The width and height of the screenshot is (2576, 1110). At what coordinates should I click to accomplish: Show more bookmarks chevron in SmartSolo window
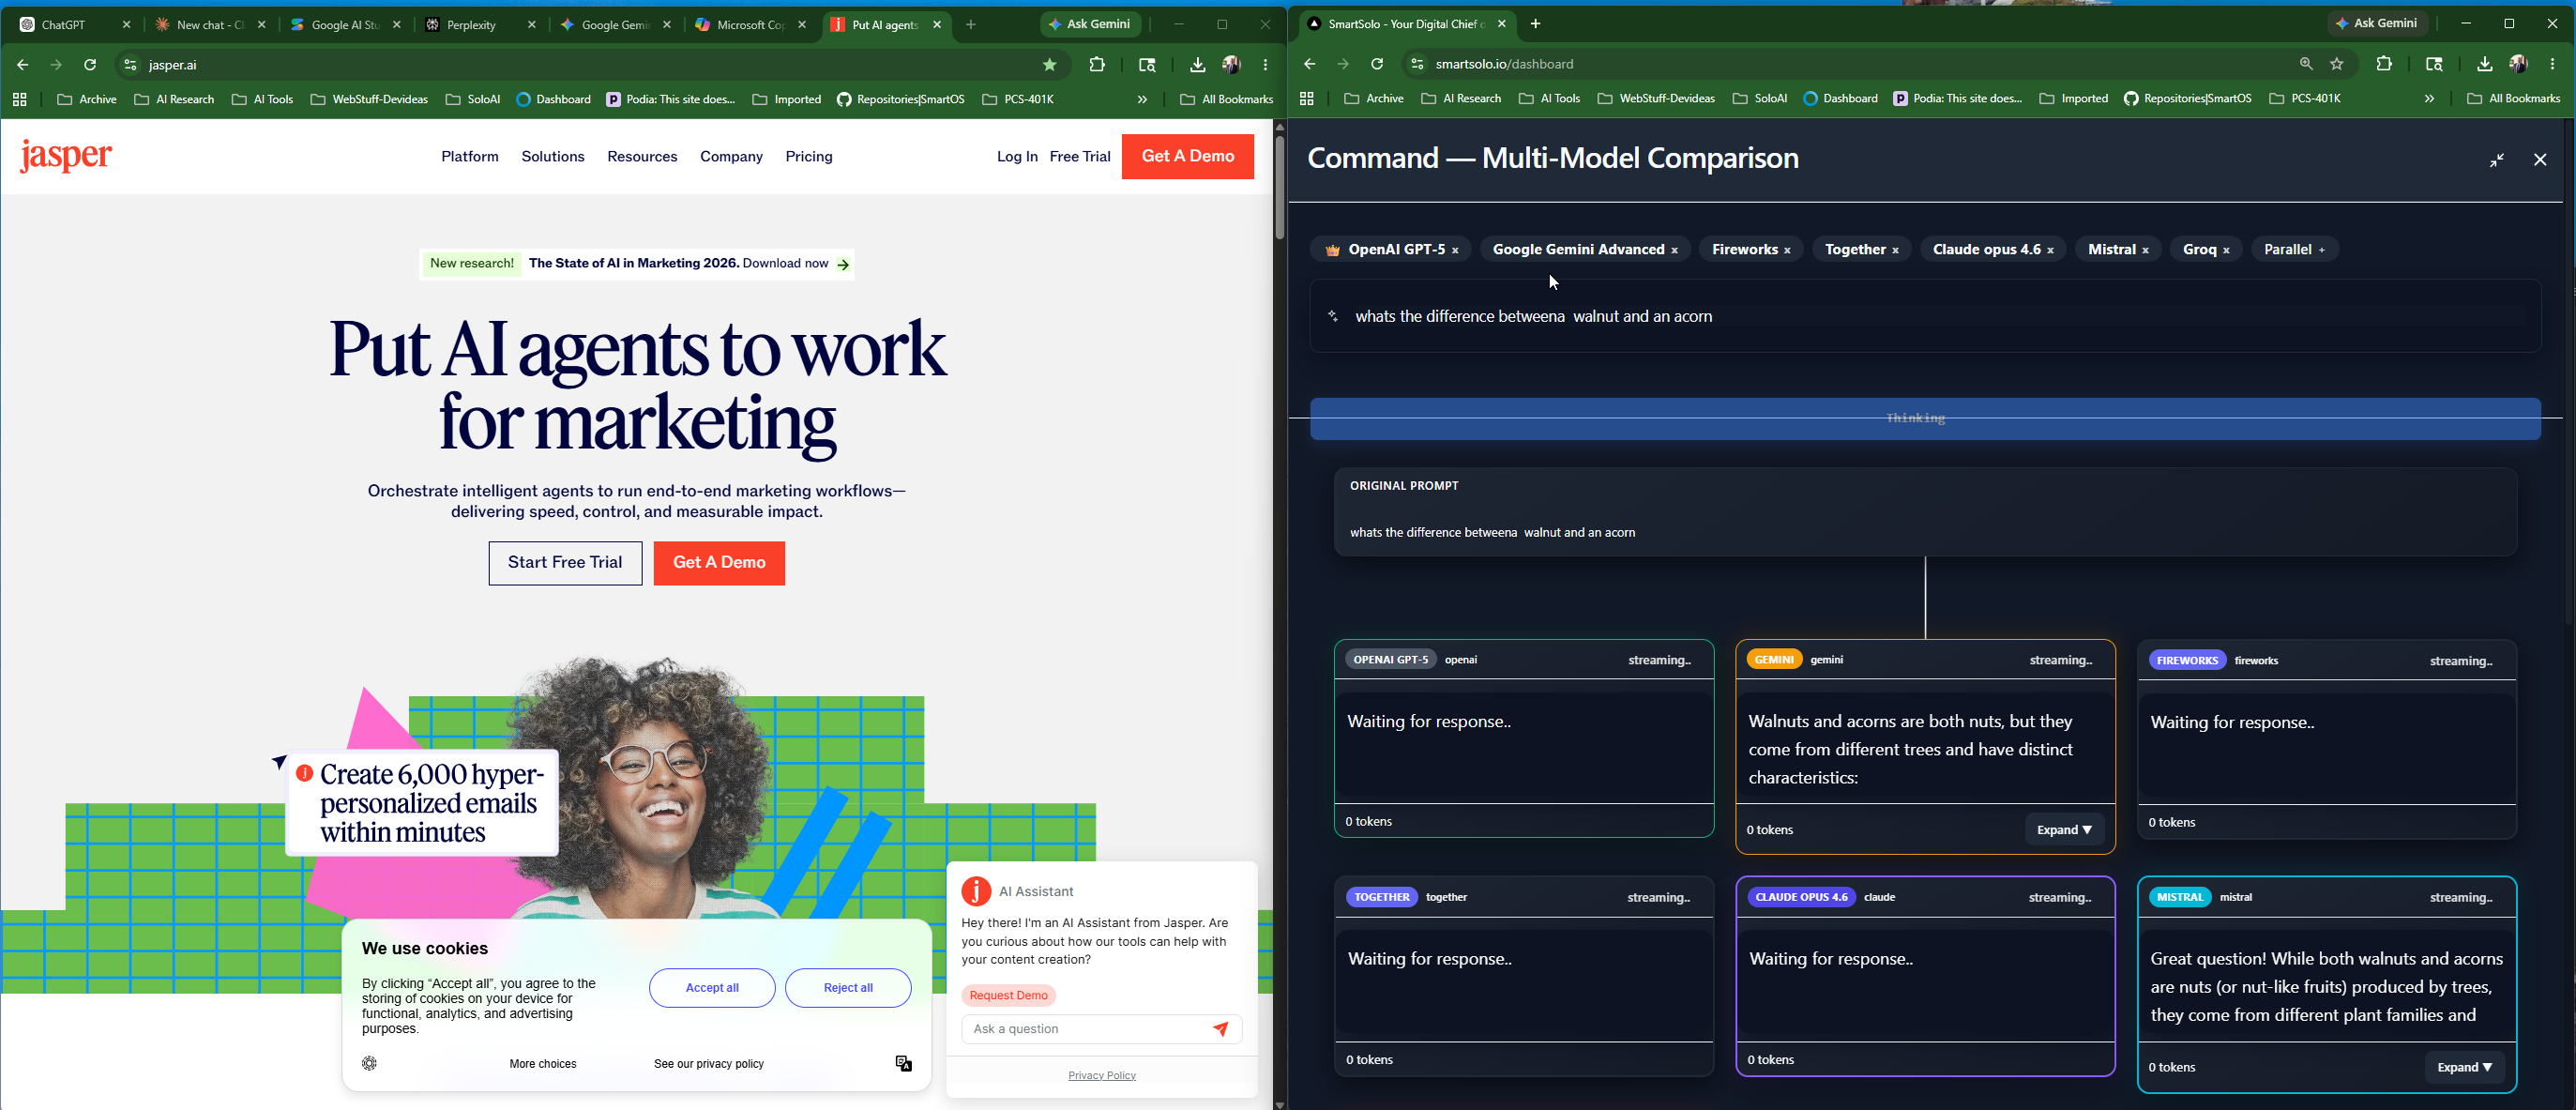2429,99
